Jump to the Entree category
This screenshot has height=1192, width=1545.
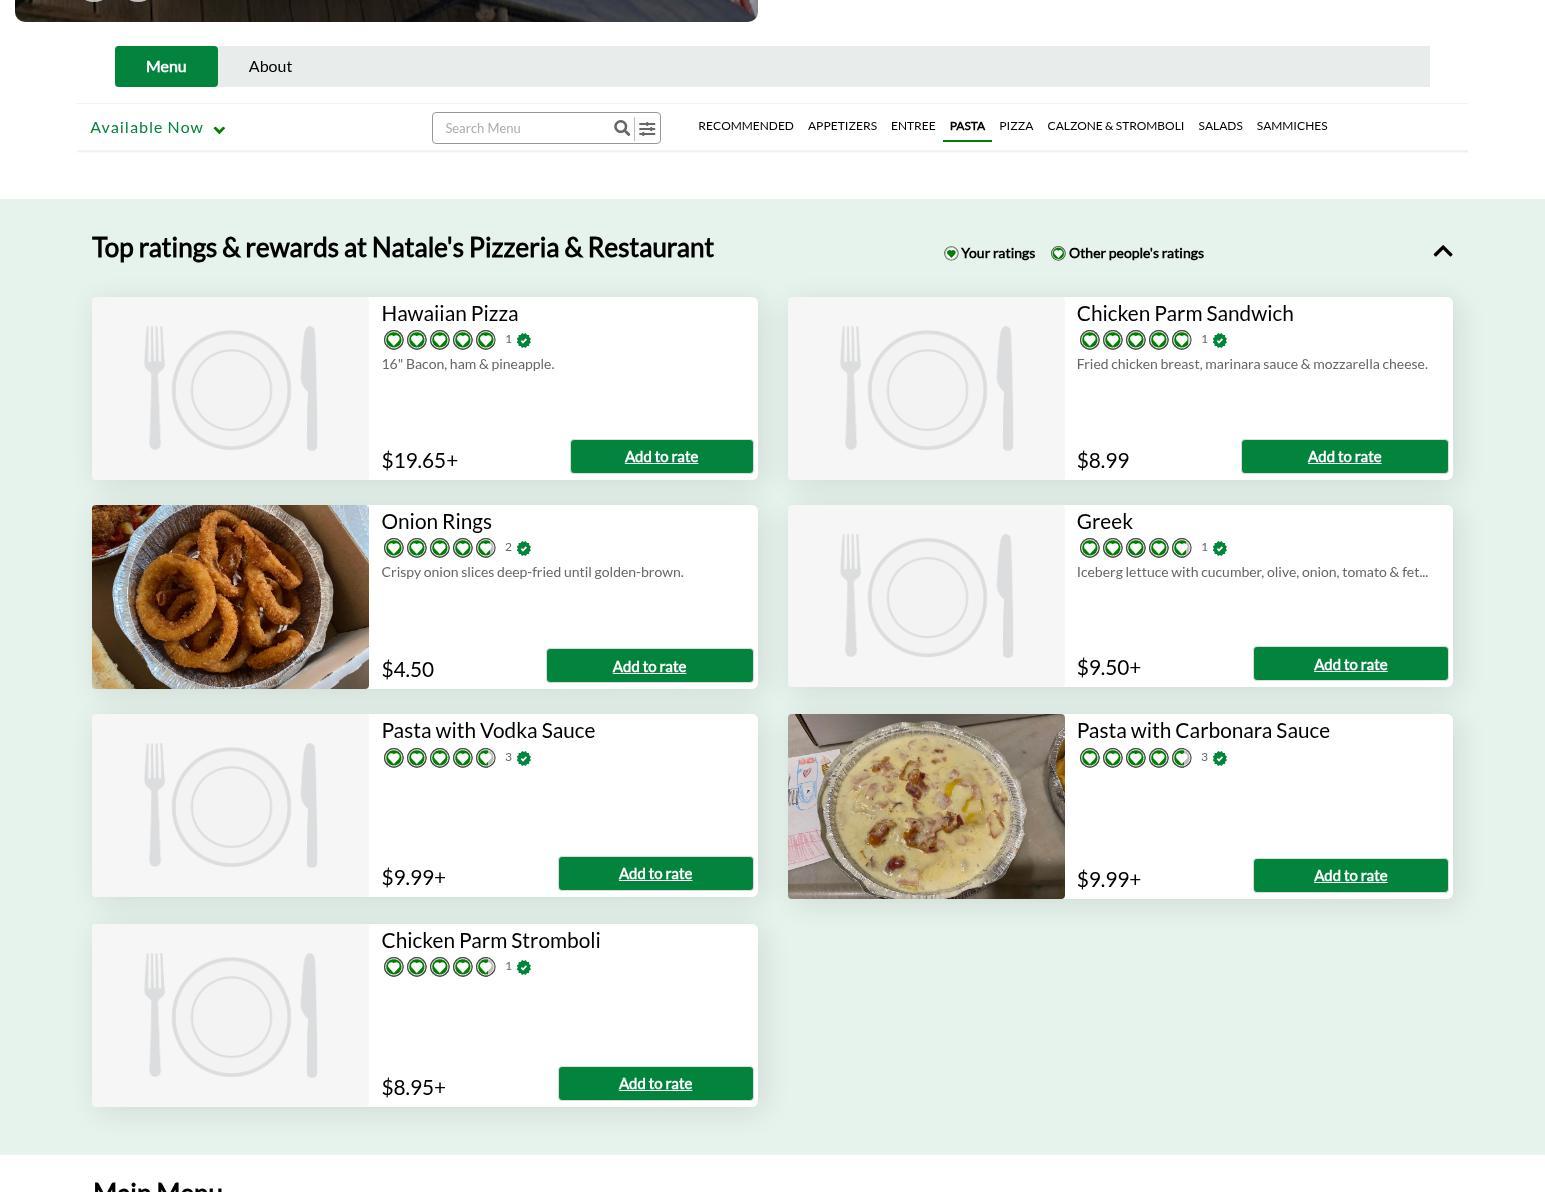coord(913,126)
